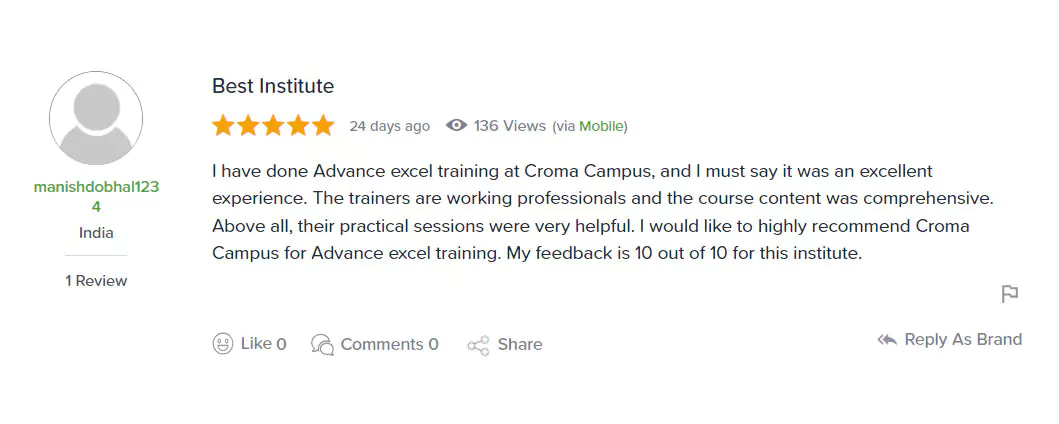The width and height of the screenshot is (1059, 424).
Task: Click the Comments speech bubble icon
Action: coord(322,344)
